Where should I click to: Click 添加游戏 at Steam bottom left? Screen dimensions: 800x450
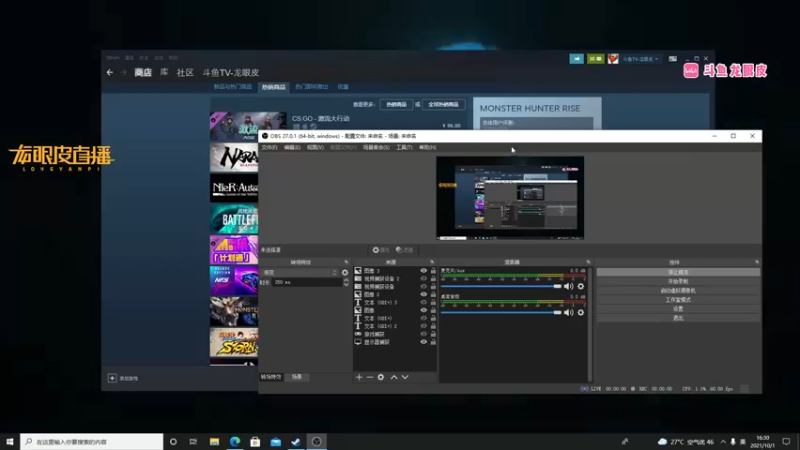pos(123,378)
